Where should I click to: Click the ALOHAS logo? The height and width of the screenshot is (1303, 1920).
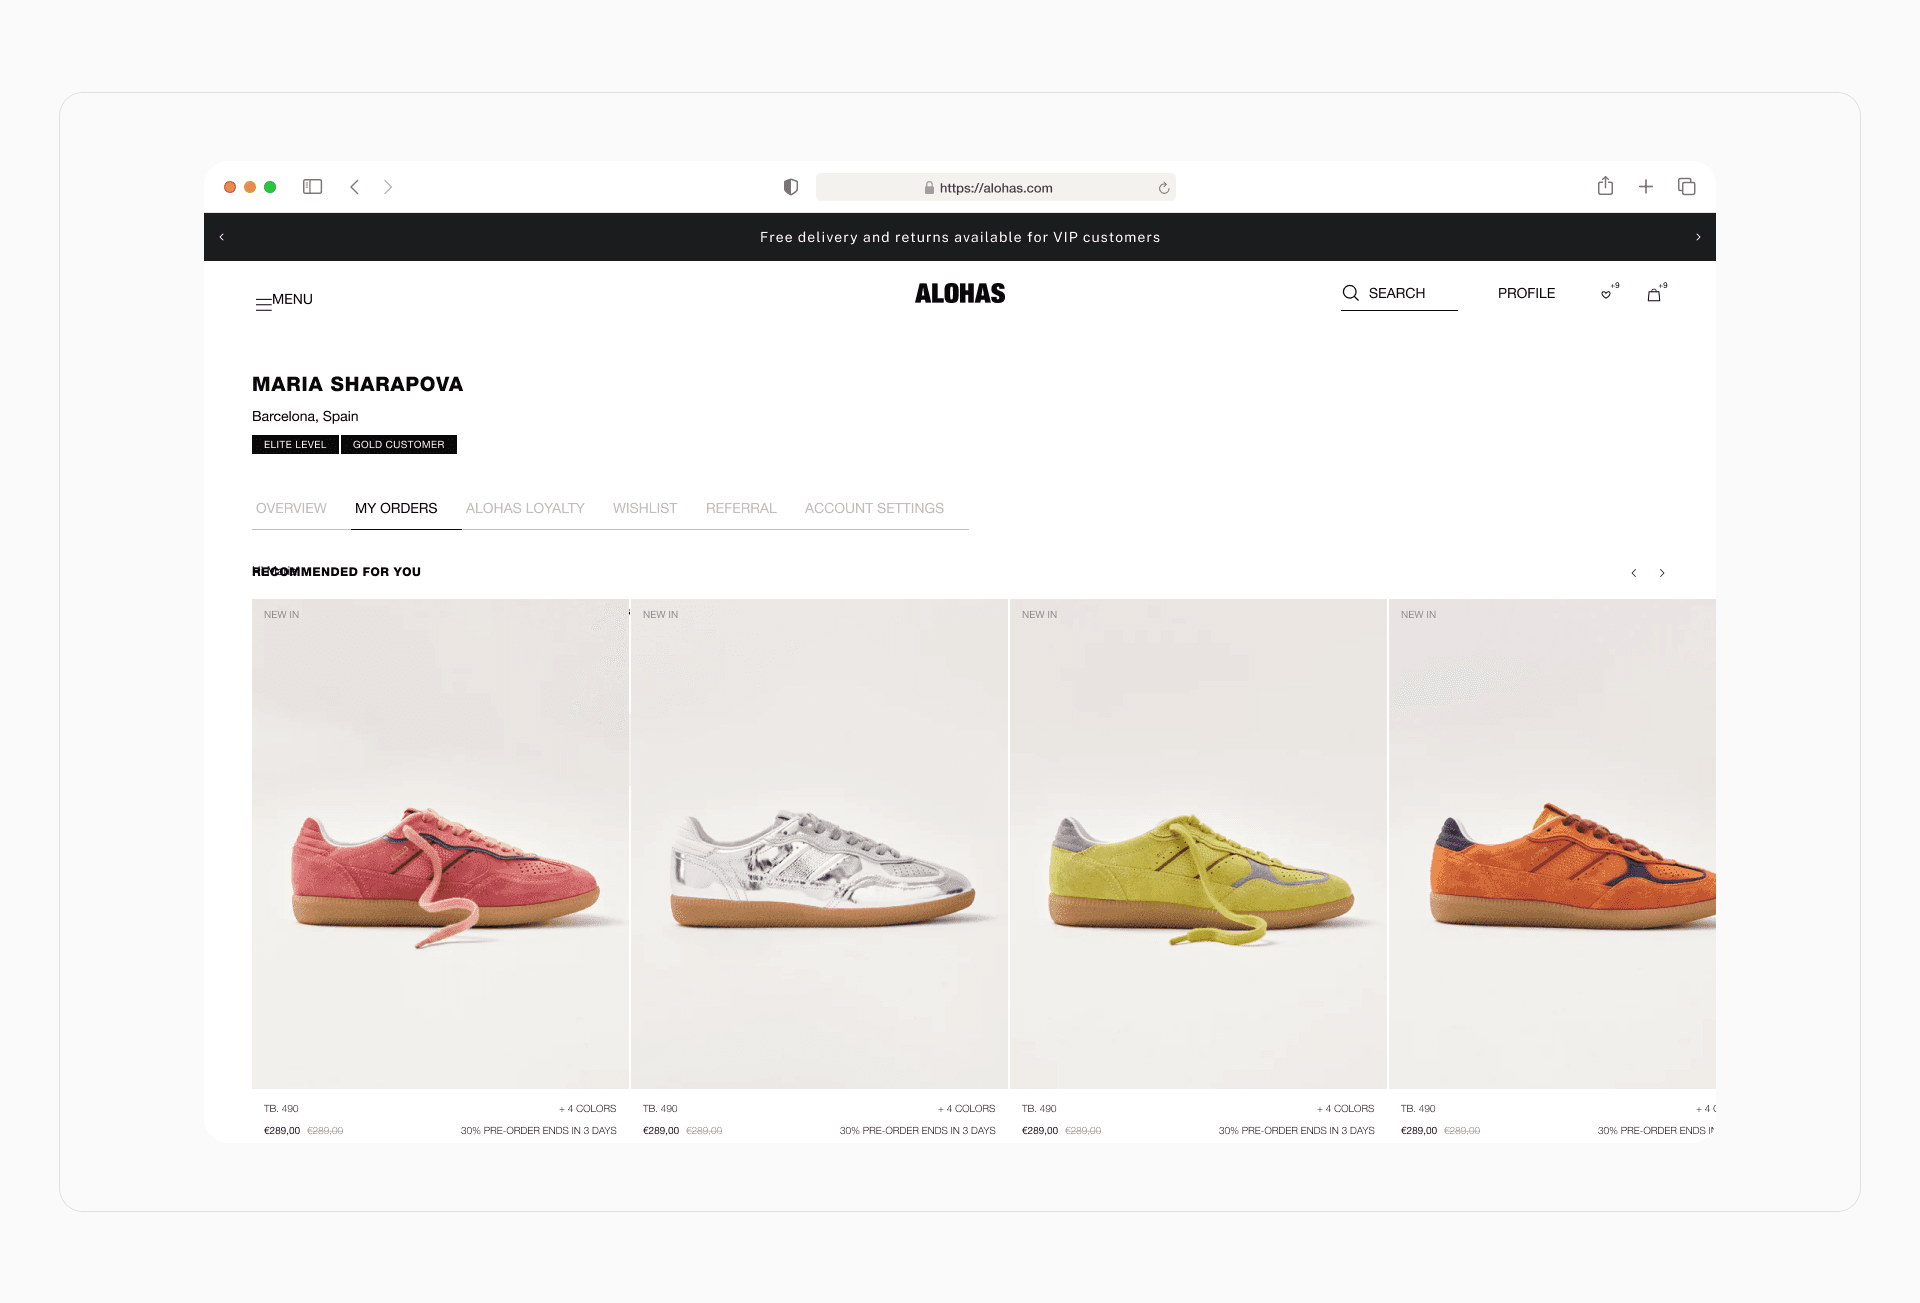tap(960, 293)
